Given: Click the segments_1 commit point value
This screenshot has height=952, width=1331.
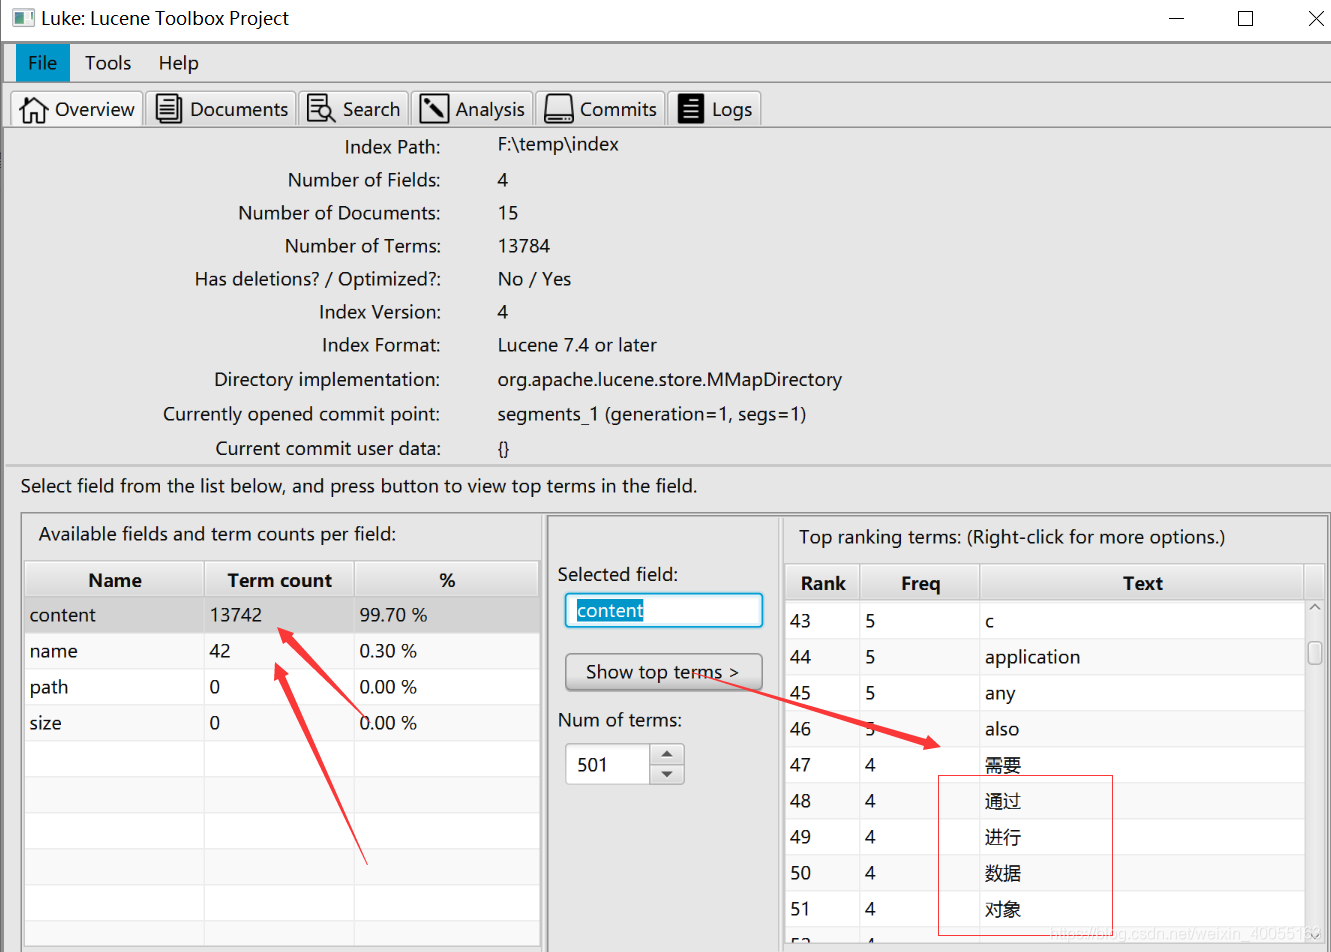Looking at the screenshot, I should tap(651, 414).
